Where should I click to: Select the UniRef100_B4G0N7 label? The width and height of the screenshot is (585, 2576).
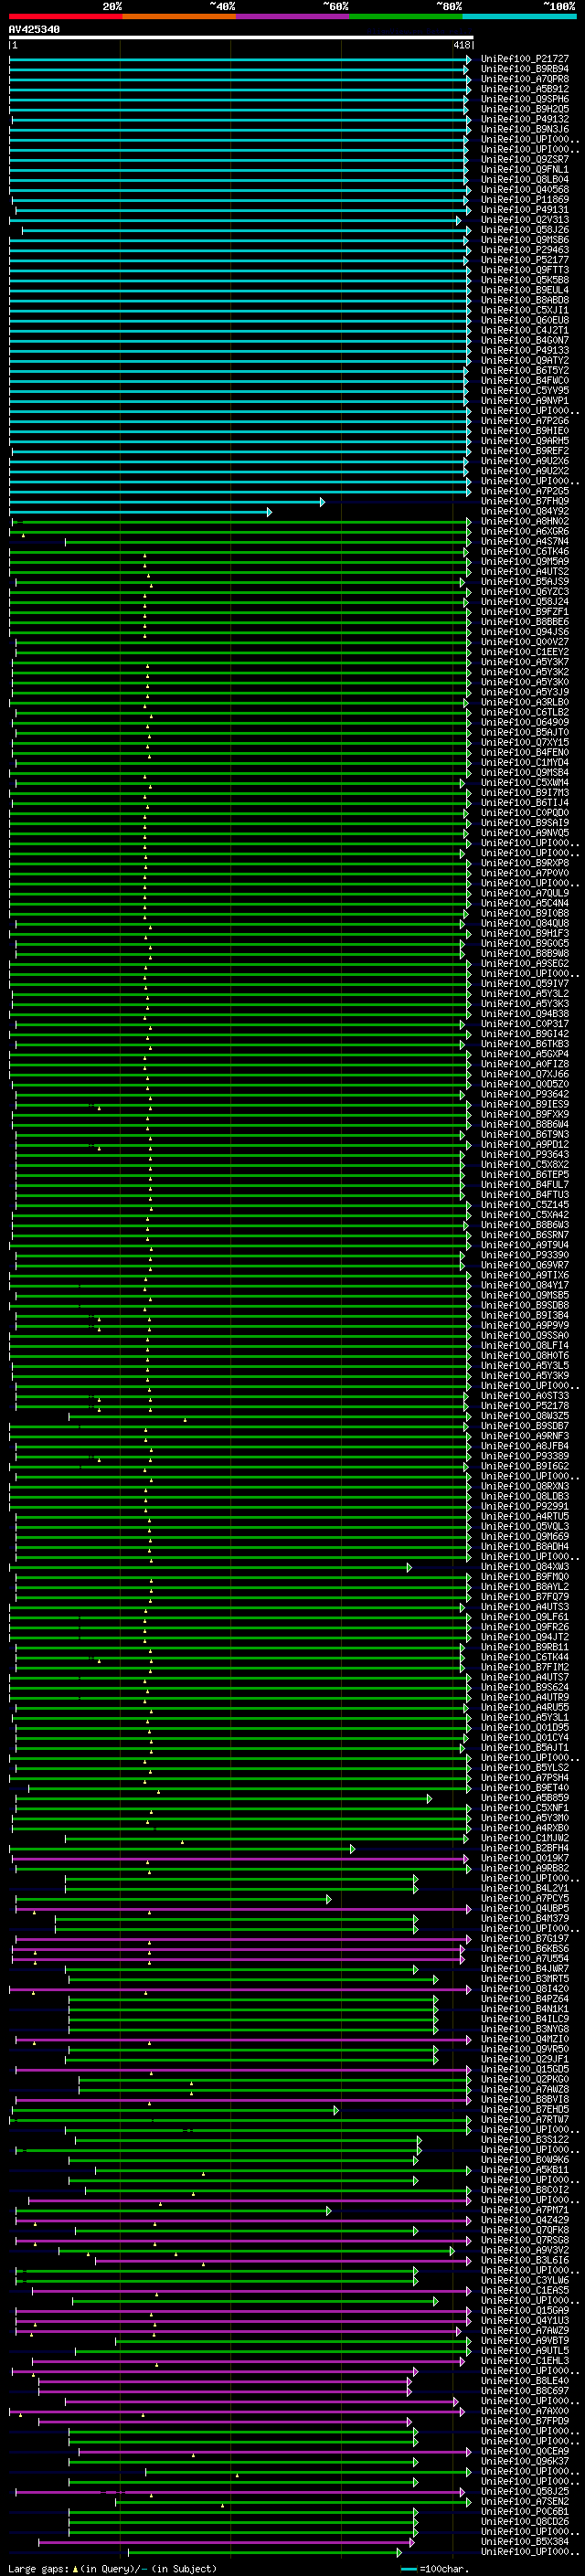[524, 340]
